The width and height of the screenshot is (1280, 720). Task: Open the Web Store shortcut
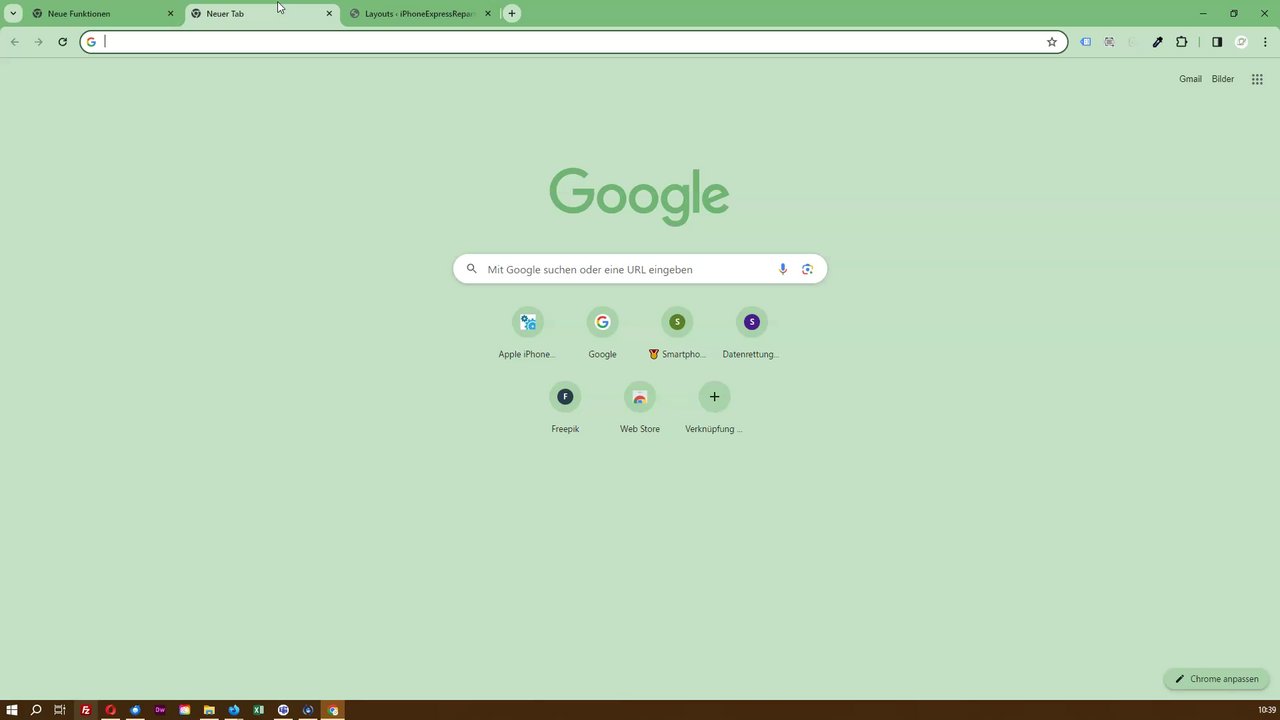(640, 409)
